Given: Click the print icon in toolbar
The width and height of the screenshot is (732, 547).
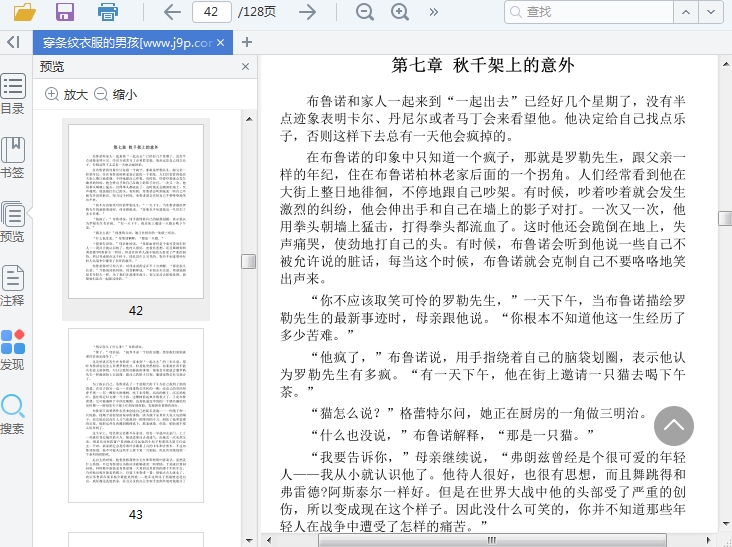Looking at the screenshot, I should click(x=108, y=12).
